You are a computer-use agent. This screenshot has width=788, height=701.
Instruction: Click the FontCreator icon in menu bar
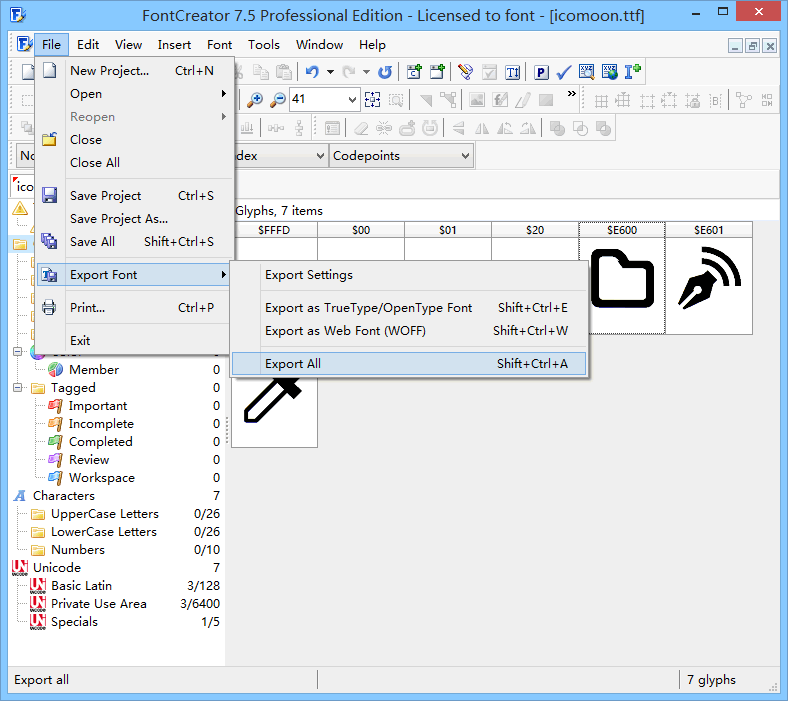(24, 44)
